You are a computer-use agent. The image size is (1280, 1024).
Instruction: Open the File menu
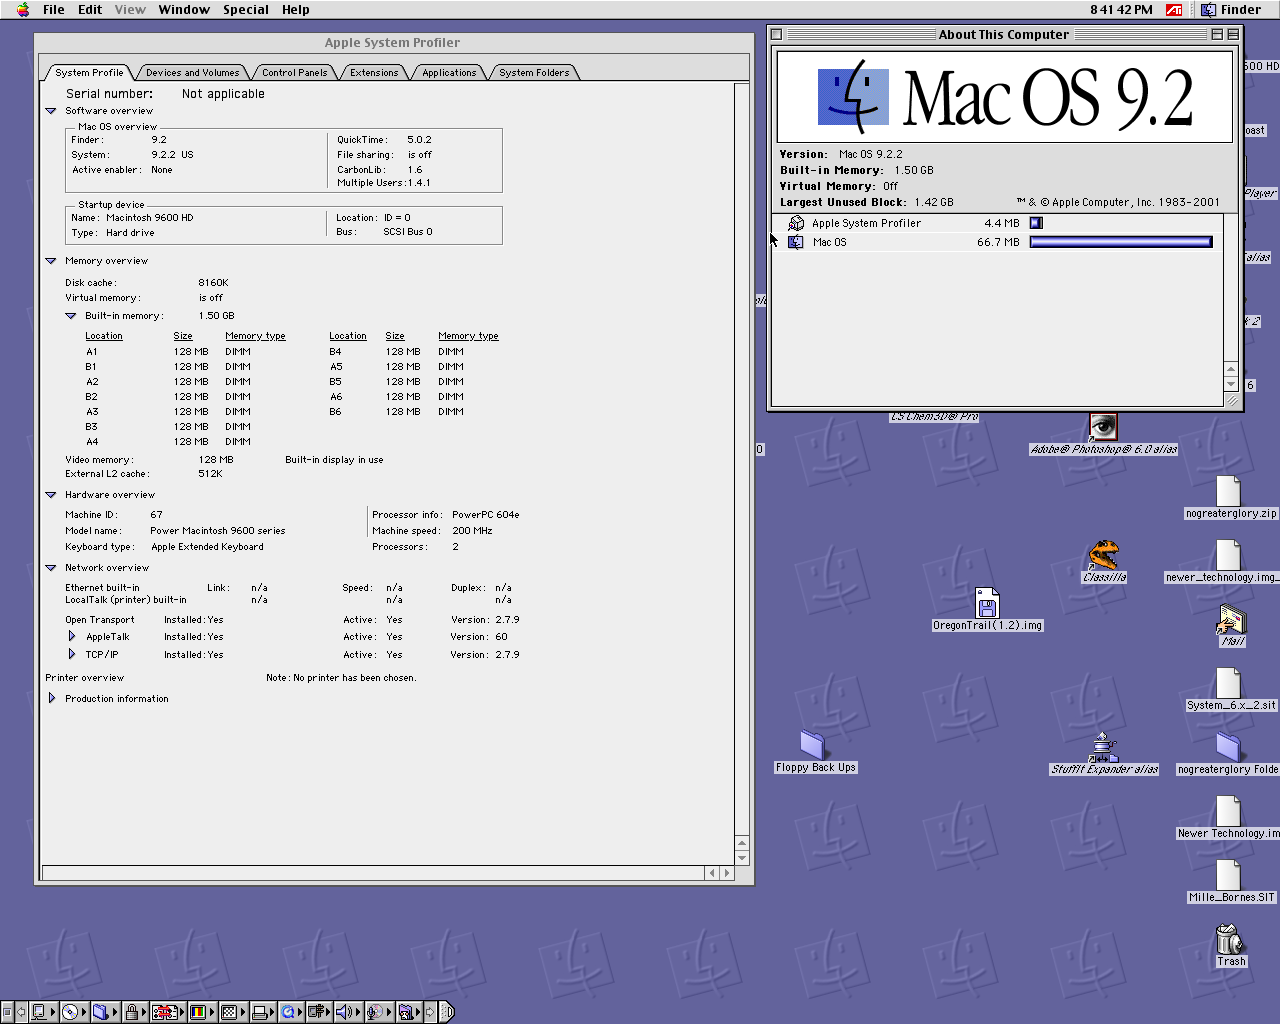point(54,10)
